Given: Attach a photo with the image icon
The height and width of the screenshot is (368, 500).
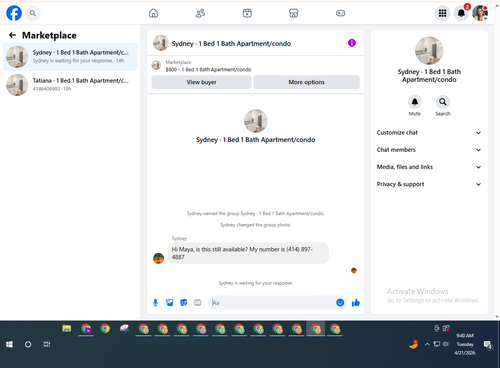Looking at the screenshot, I should click(170, 303).
